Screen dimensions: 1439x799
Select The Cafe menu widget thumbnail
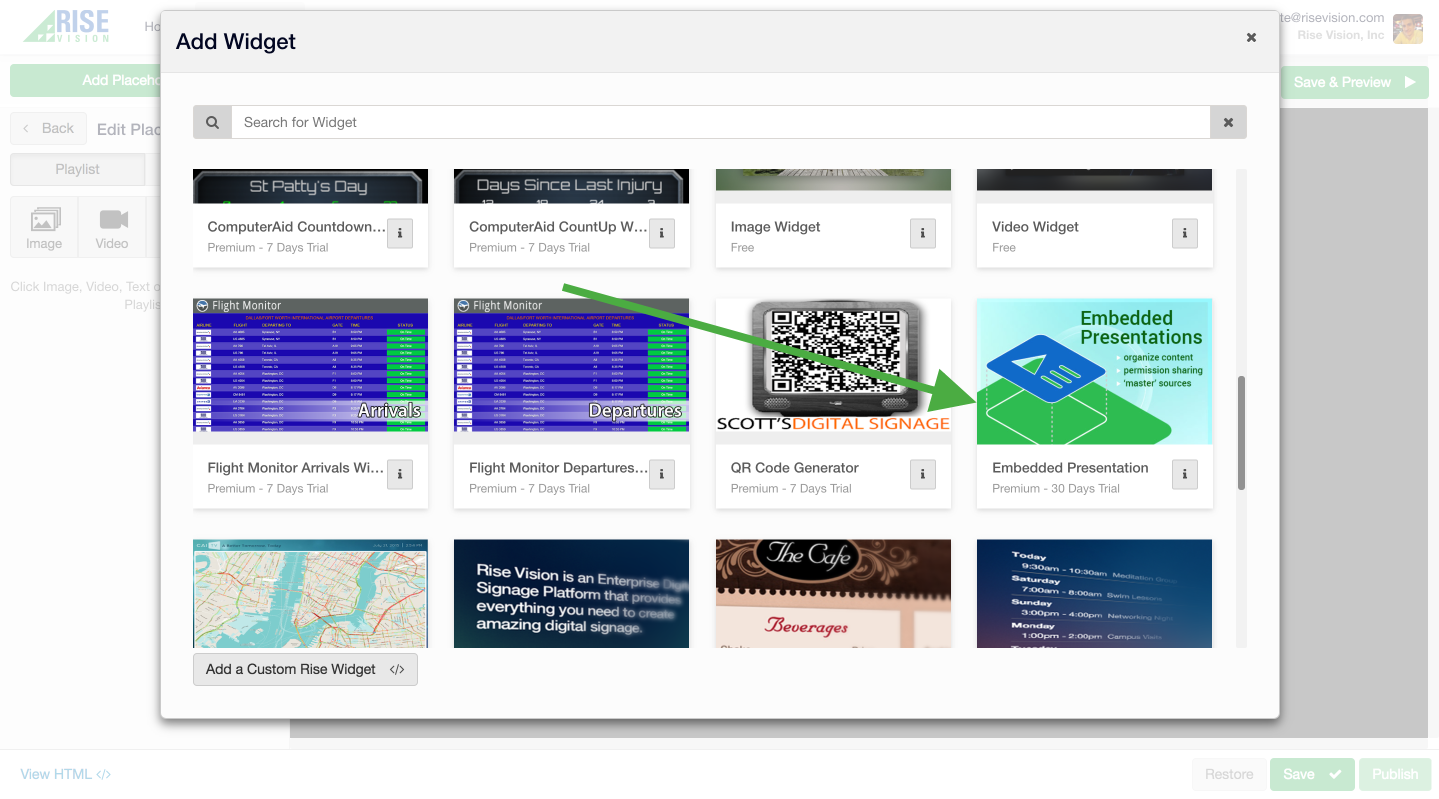pyautogui.click(x=833, y=594)
